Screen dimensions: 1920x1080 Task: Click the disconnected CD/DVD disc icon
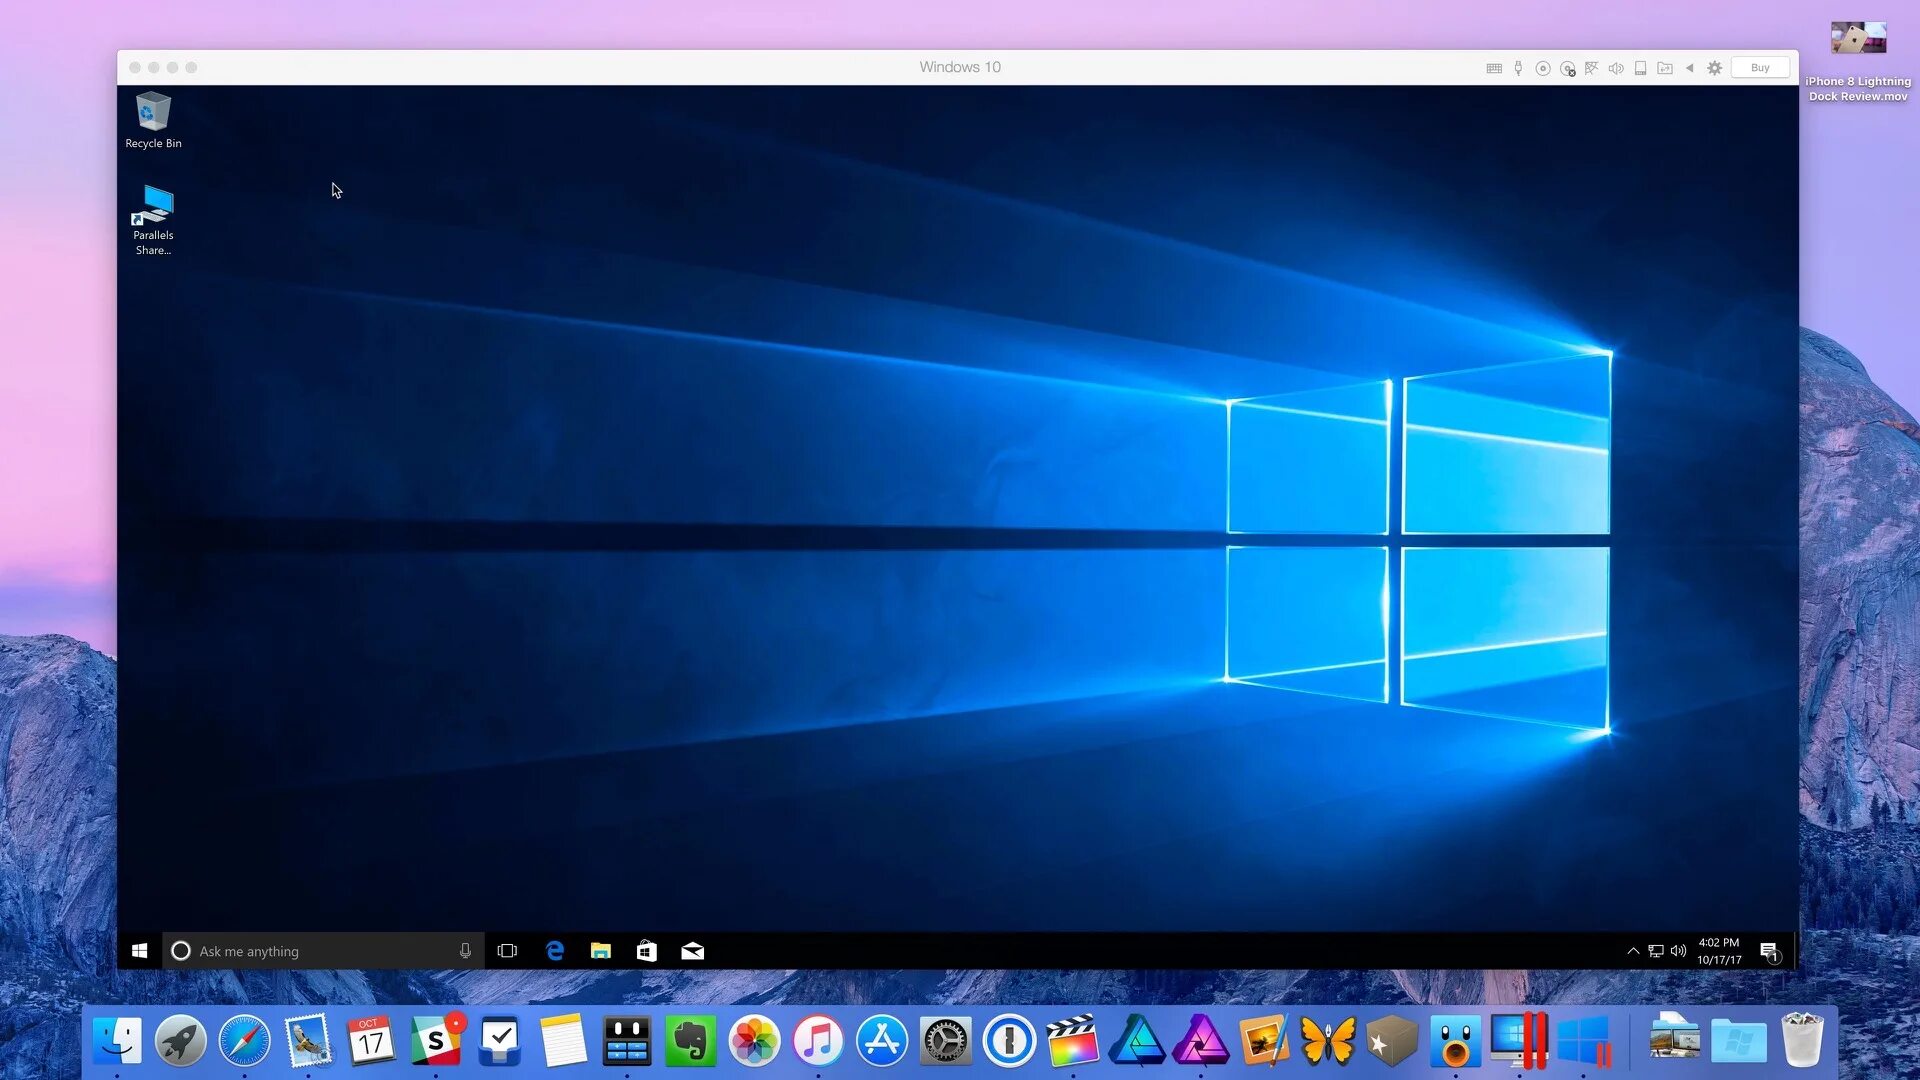click(1568, 68)
